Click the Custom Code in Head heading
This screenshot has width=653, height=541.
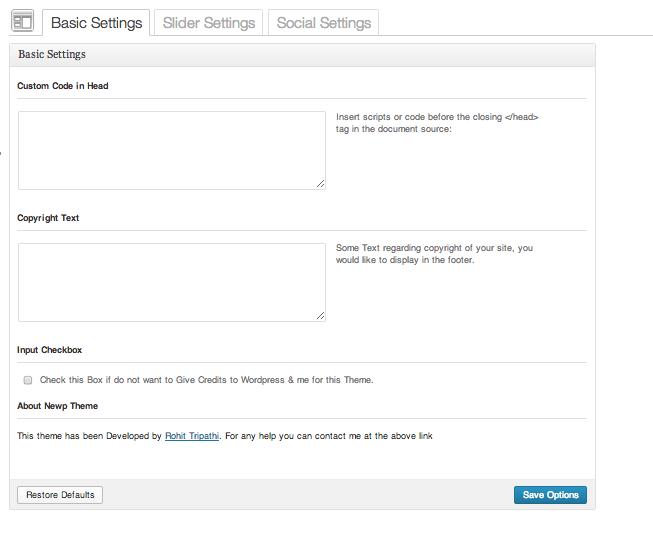click(x=63, y=86)
